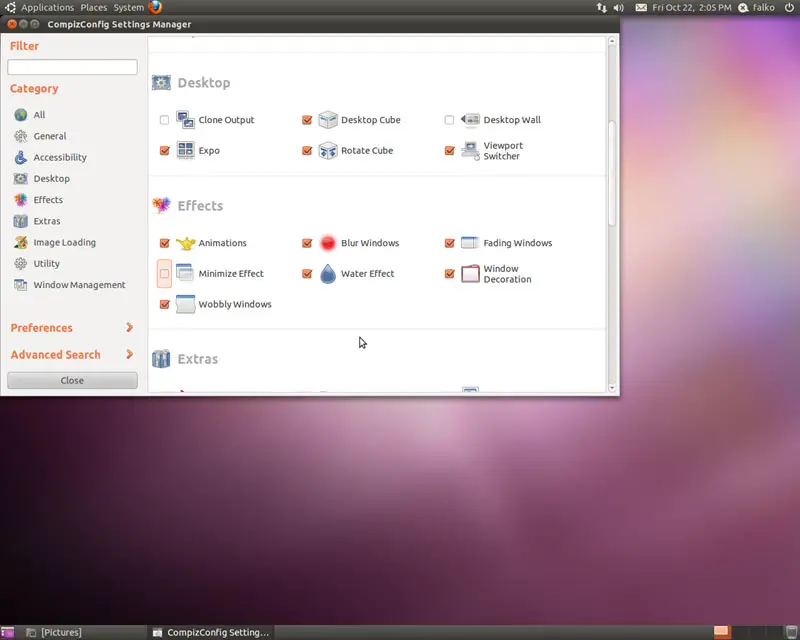
Task: Click CompizConfig Settings taskbar button
Action: [x=211, y=632]
